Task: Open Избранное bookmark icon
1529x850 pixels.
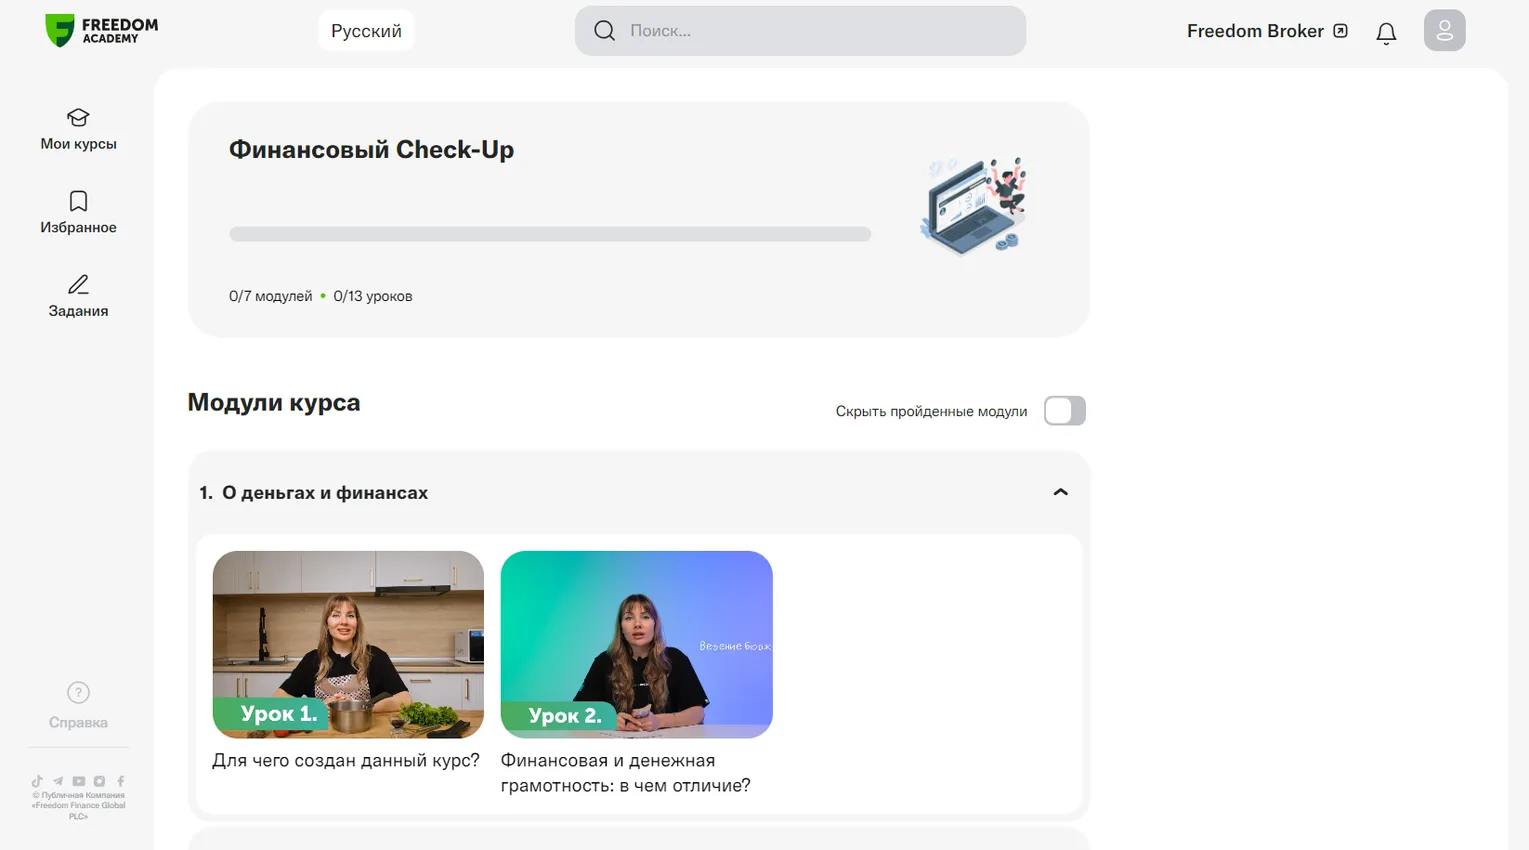Action: click(x=78, y=201)
